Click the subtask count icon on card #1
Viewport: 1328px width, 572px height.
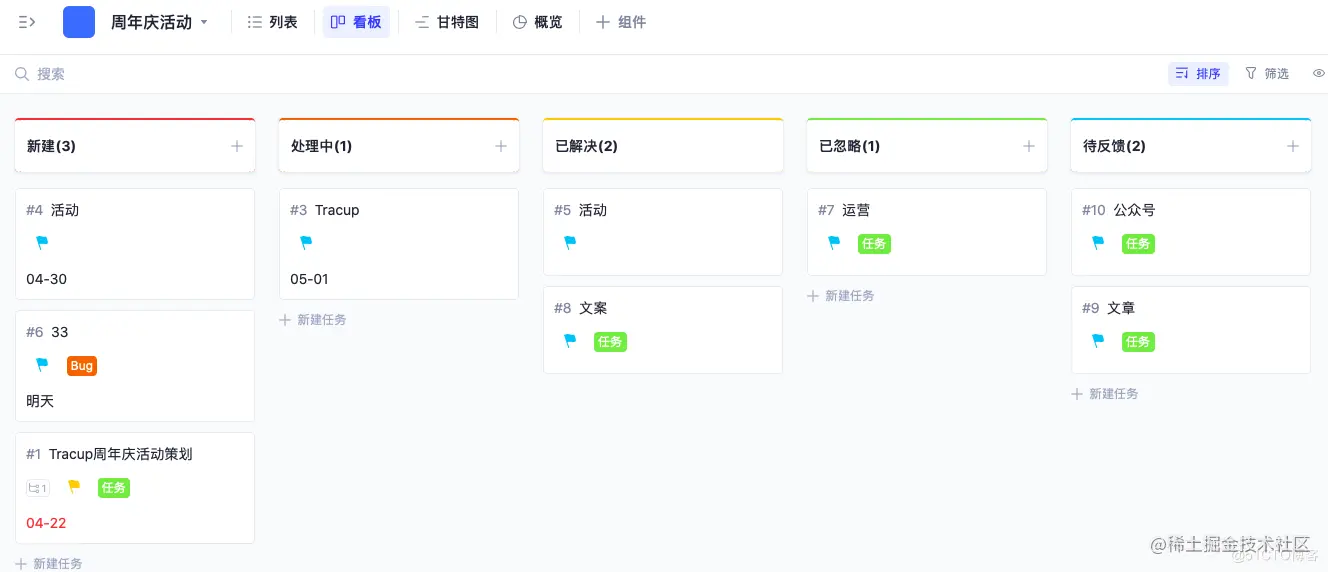point(37,488)
